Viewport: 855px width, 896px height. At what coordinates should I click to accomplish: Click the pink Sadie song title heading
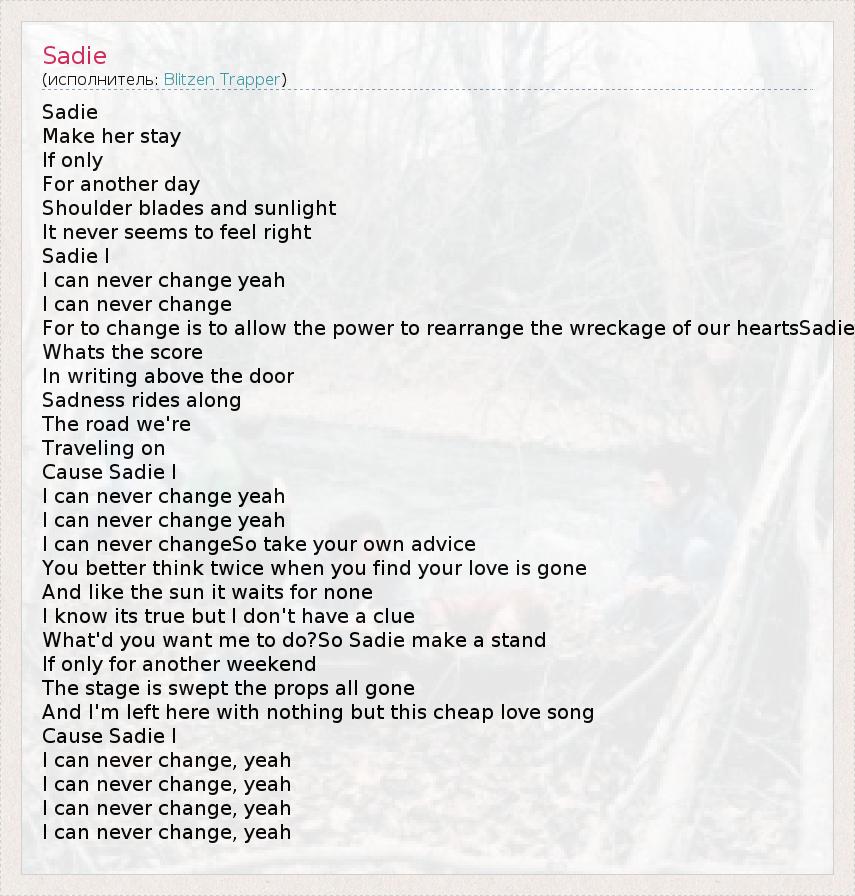pyautogui.click(x=74, y=56)
